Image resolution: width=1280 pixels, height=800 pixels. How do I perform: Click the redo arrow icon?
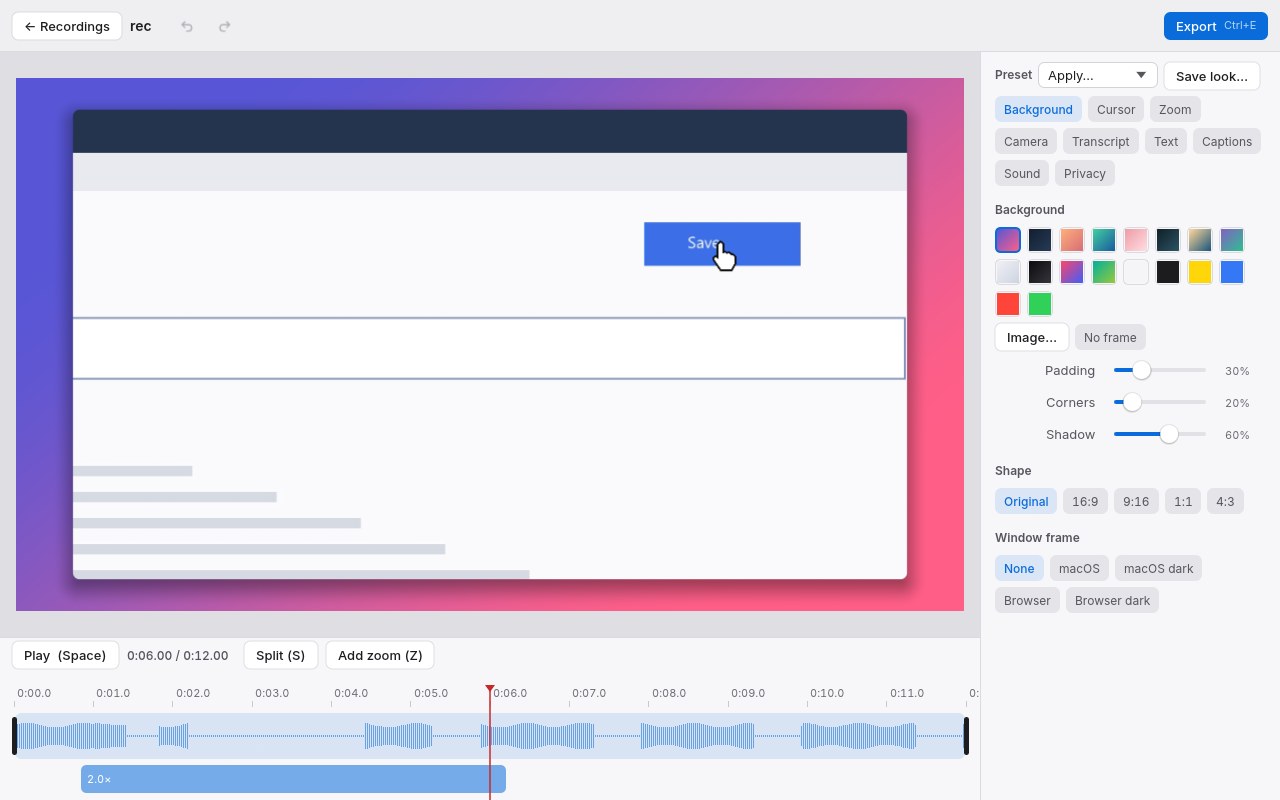[225, 26]
